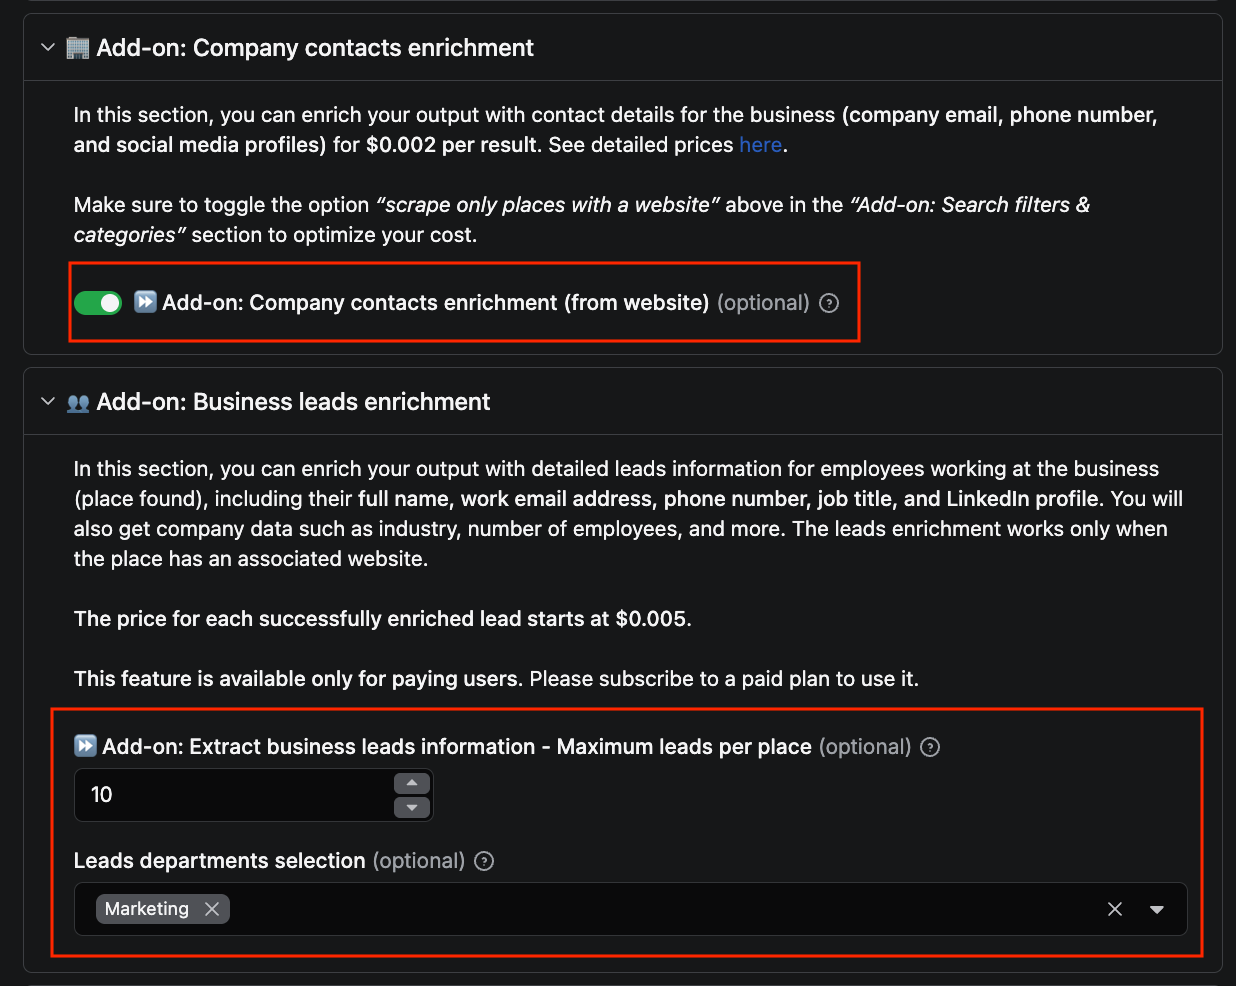Open help tooltip for Company contacts enrichment toggle
Viewport: 1236px width, 986px height.
(829, 303)
